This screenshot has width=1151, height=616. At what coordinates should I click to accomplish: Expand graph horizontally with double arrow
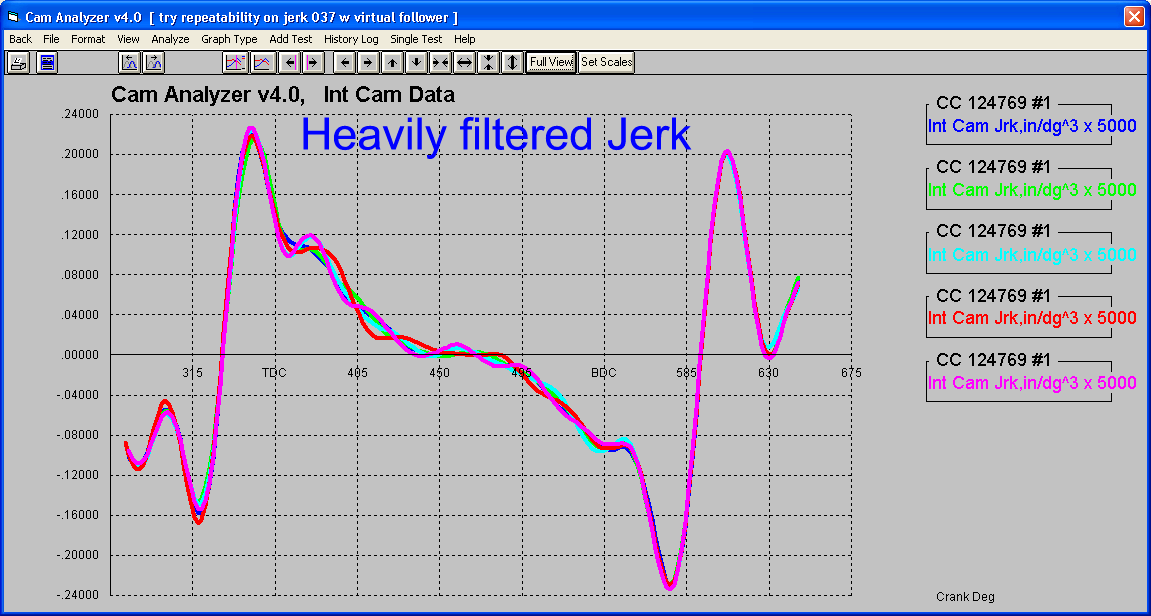pyautogui.click(x=464, y=62)
